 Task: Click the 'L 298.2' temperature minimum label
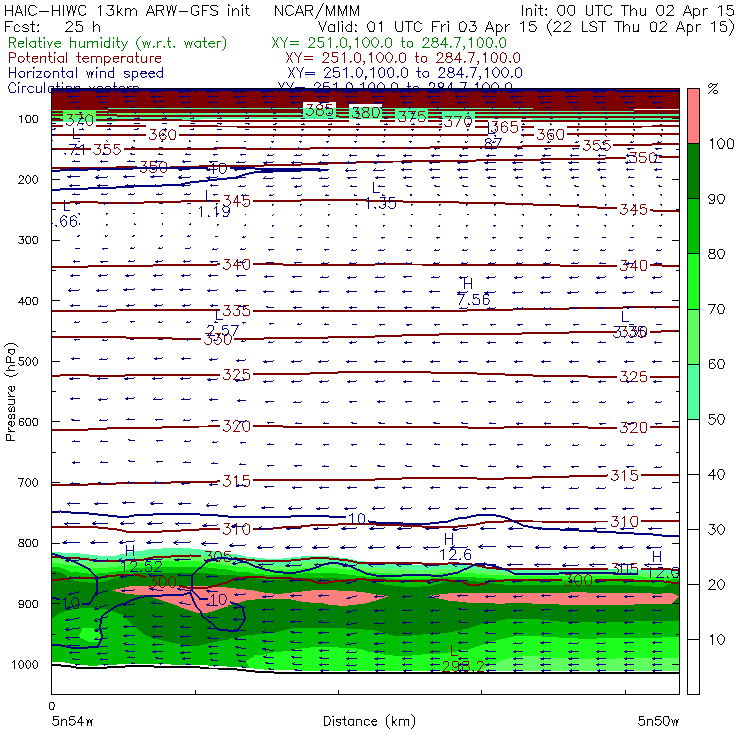pyautogui.click(x=462, y=659)
